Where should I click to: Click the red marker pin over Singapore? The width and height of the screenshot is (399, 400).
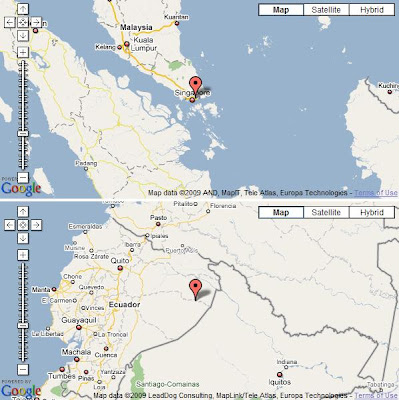pyautogui.click(x=195, y=87)
